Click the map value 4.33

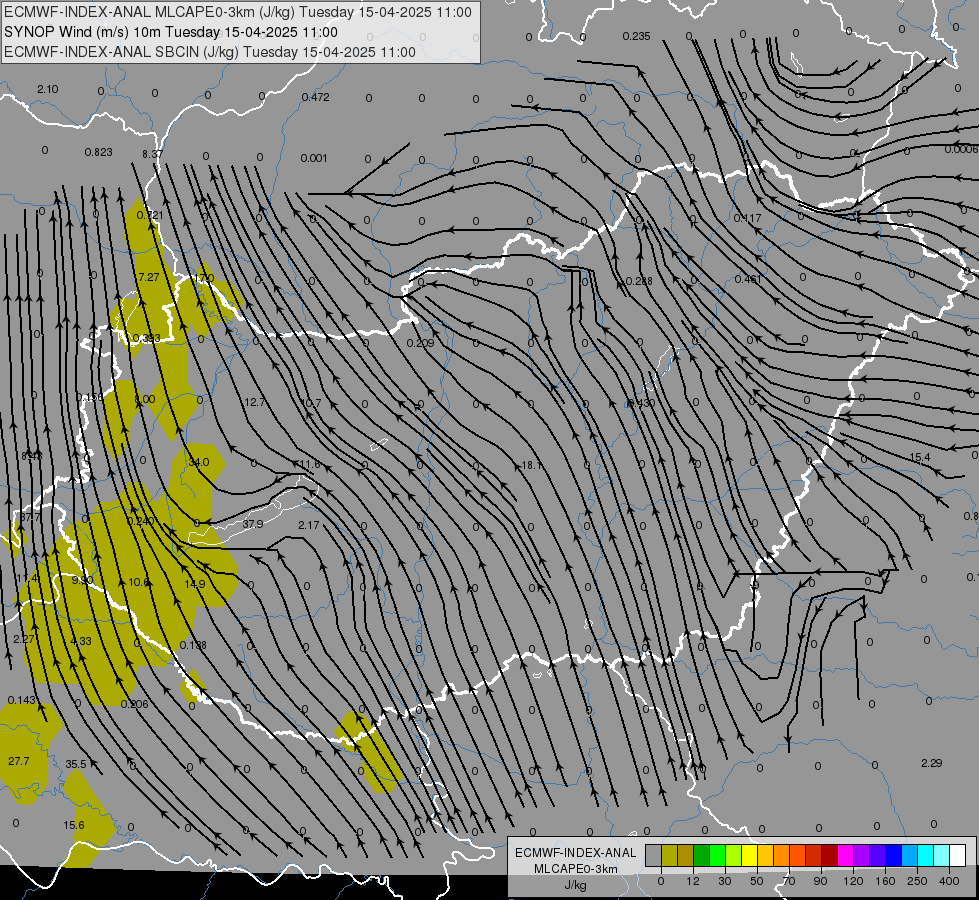click(81, 641)
